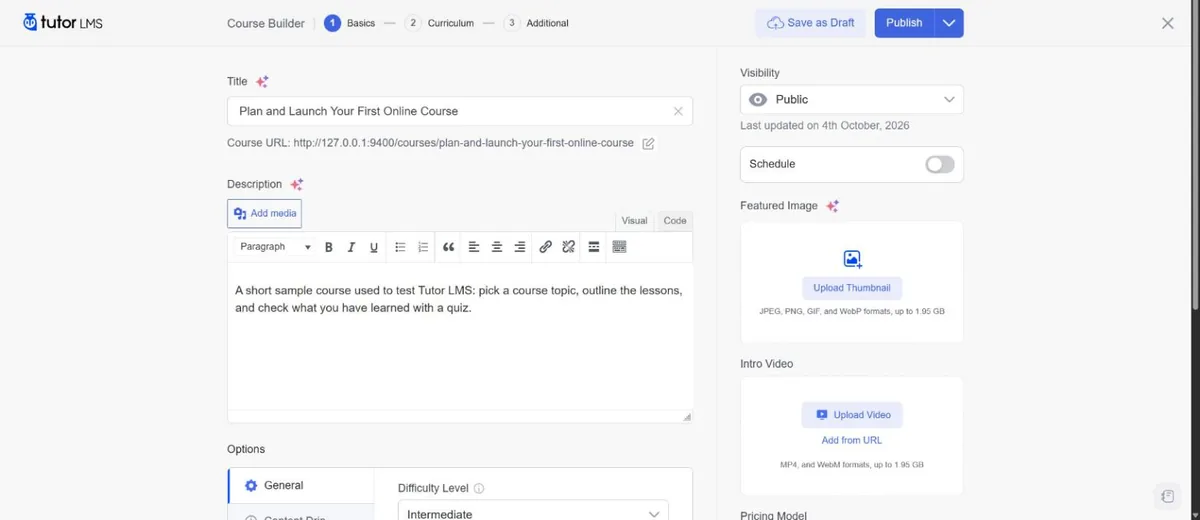
Task: Open info tooltip beside Difficulty Level
Action: click(479, 489)
